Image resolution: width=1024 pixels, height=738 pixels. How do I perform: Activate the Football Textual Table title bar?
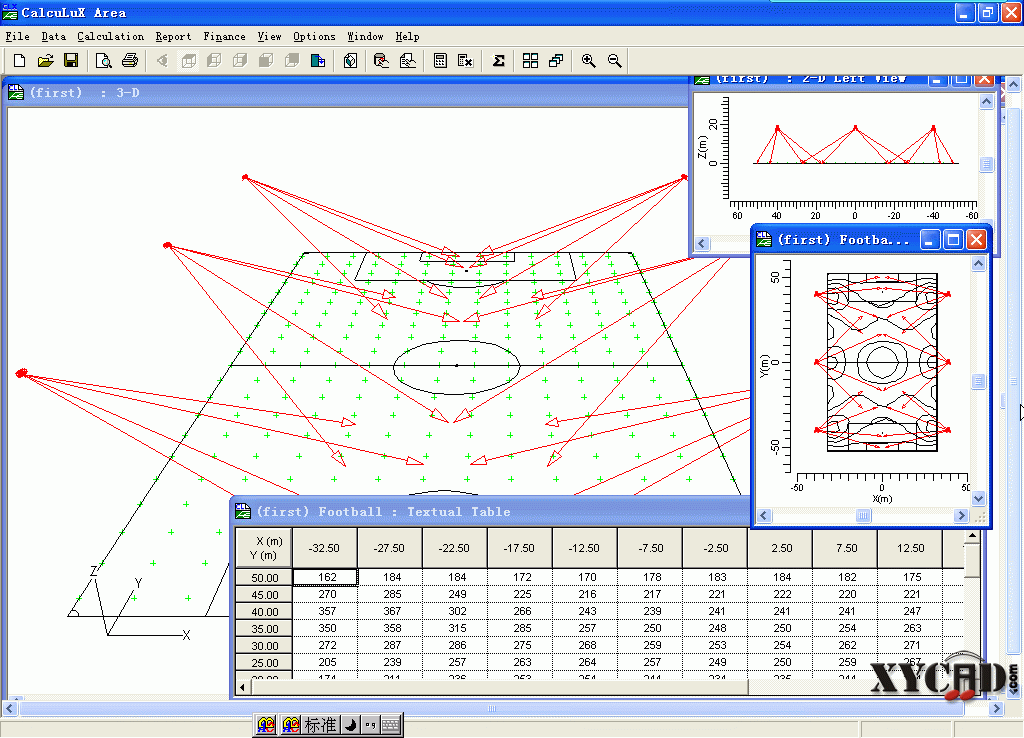[491, 511]
